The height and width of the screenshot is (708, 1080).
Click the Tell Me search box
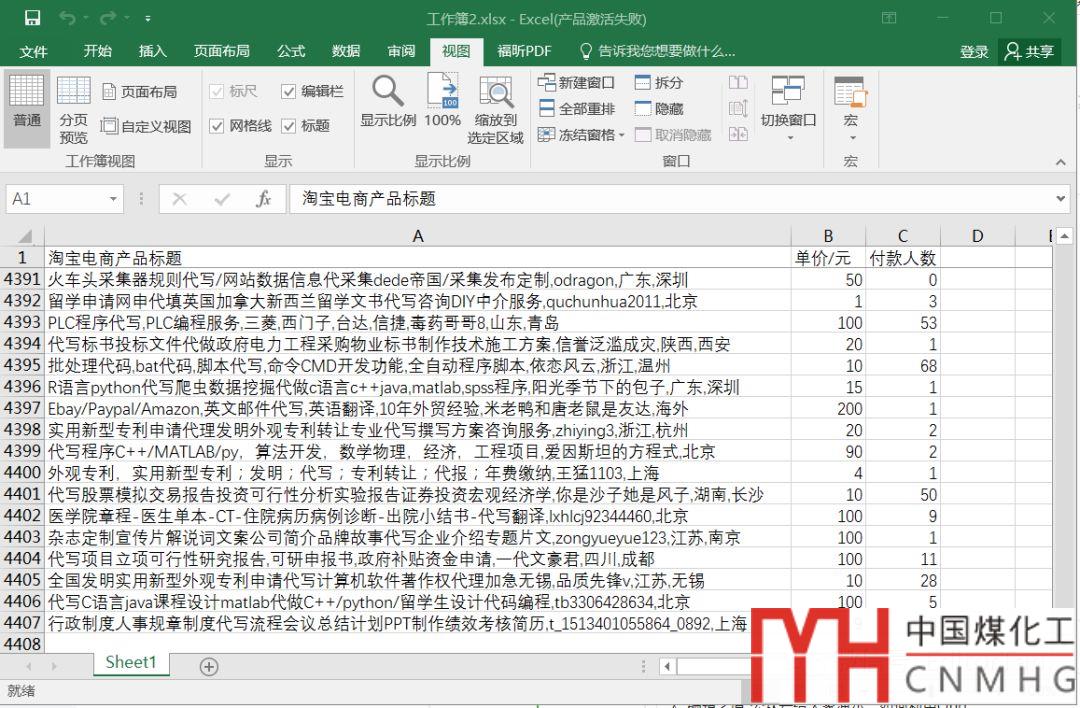[x=658, y=51]
